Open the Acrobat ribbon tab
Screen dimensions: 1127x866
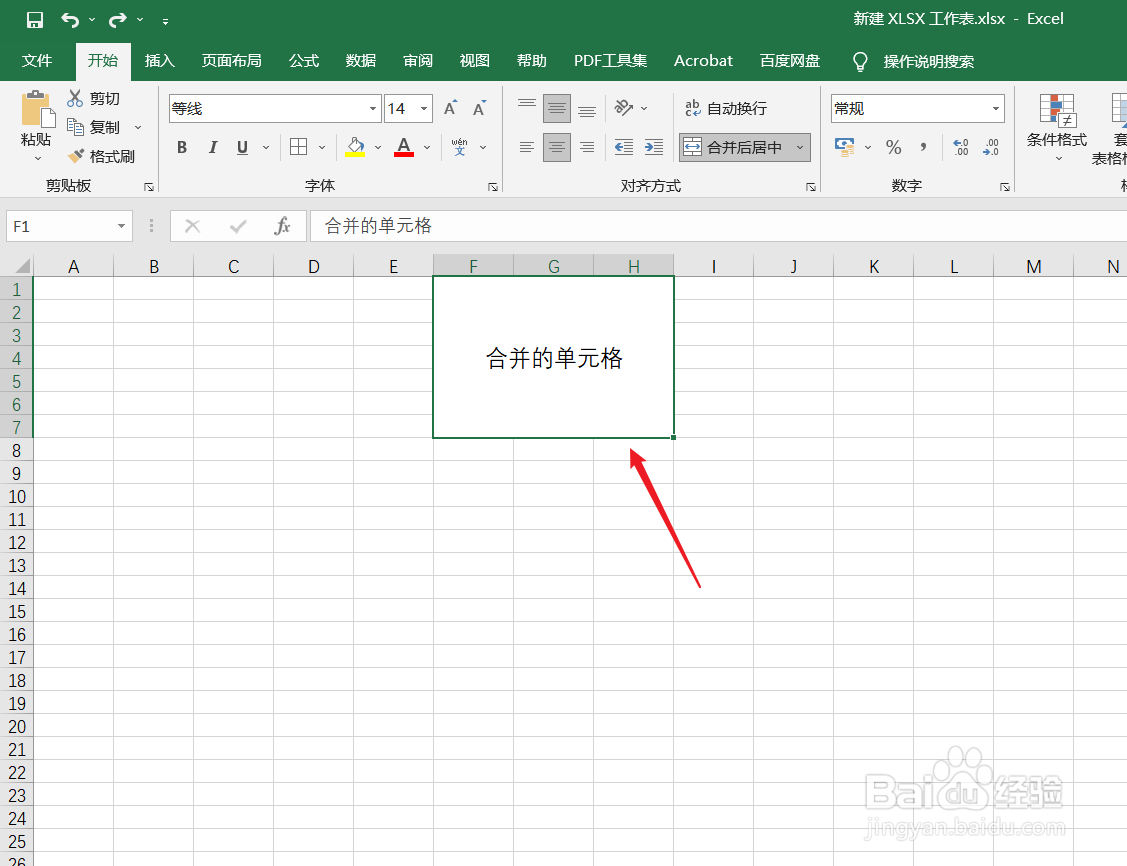coord(703,61)
